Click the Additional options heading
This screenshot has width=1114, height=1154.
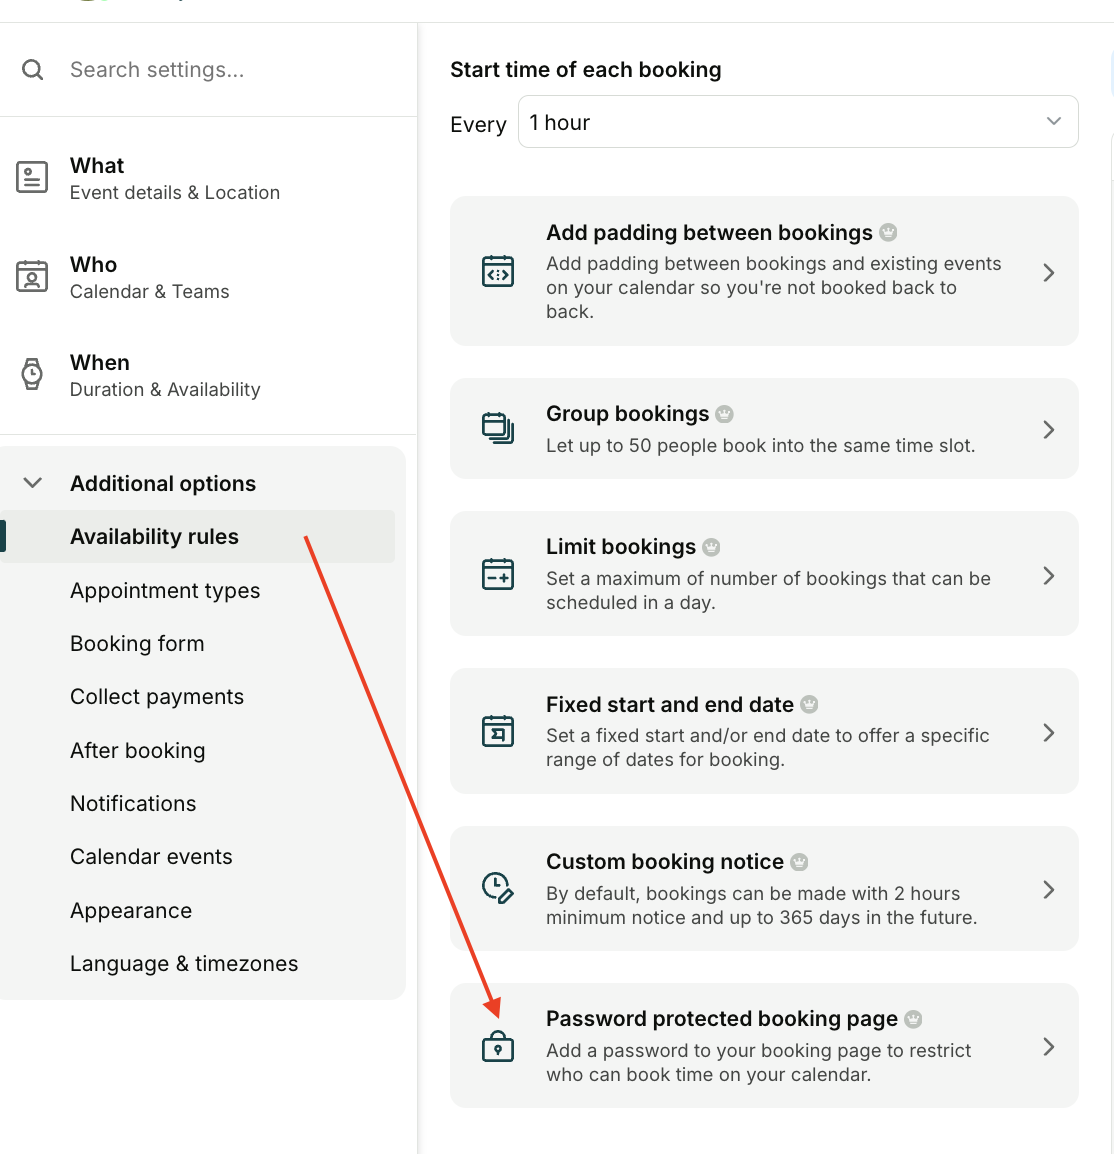point(163,484)
